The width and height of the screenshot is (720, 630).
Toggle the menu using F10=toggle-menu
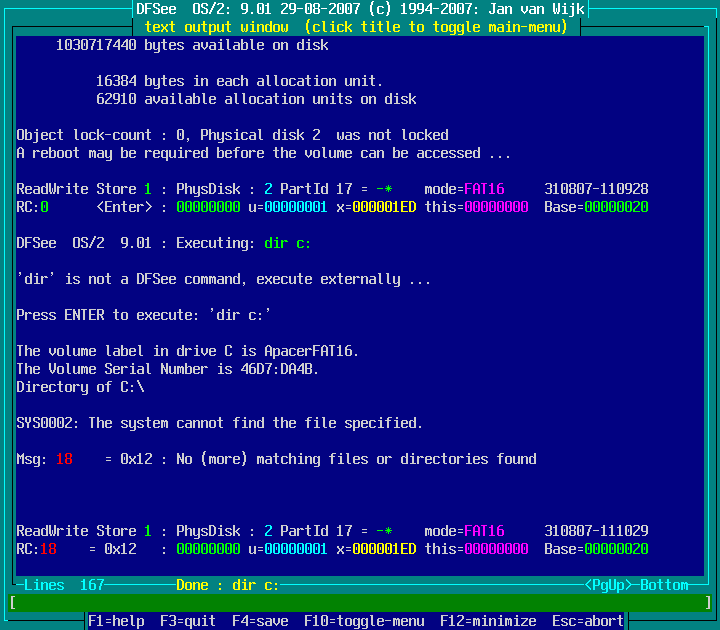(364, 621)
